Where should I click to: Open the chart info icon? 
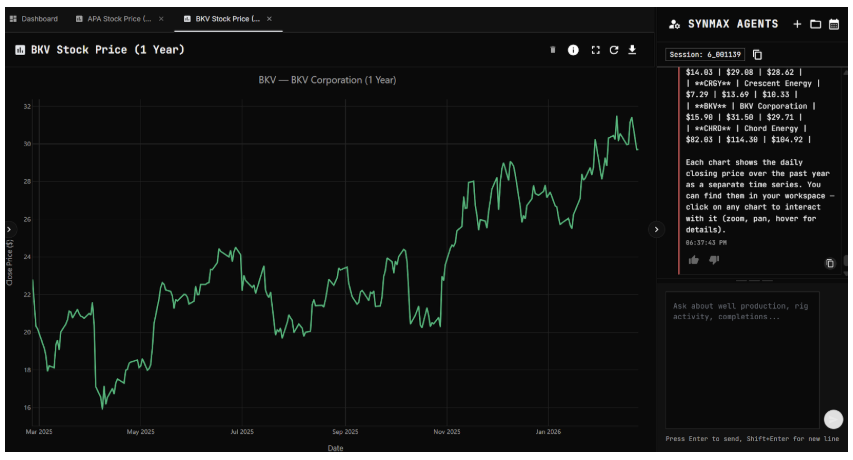pos(574,50)
